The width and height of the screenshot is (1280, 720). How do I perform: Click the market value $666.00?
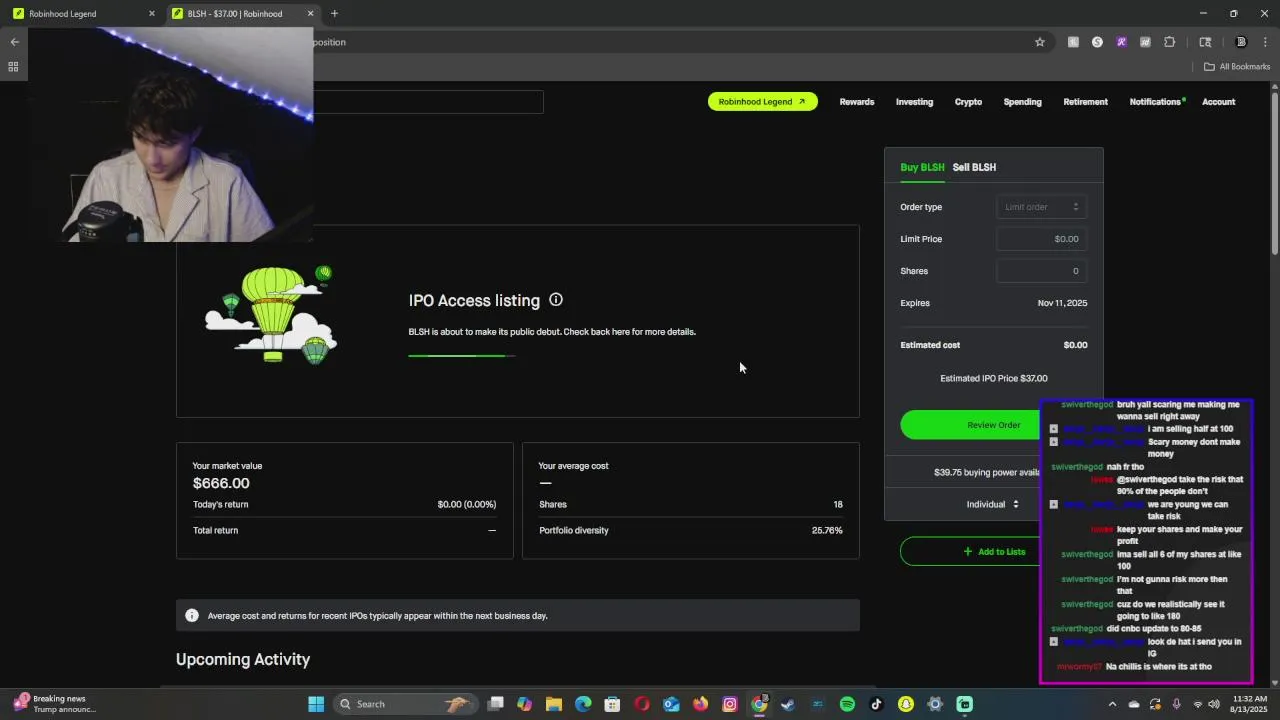click(x=221, y=483)
